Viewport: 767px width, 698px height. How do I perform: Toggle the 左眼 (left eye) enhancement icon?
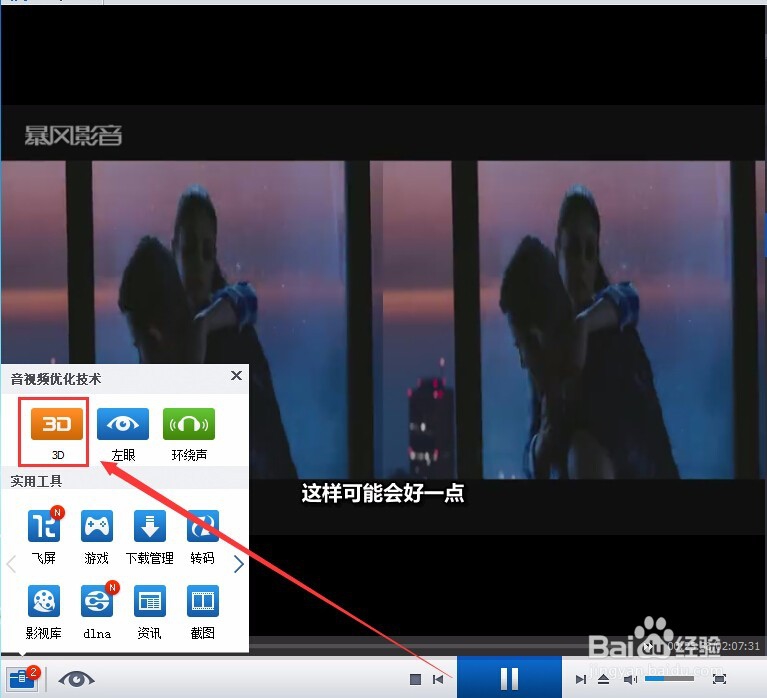tap(123, 424)
